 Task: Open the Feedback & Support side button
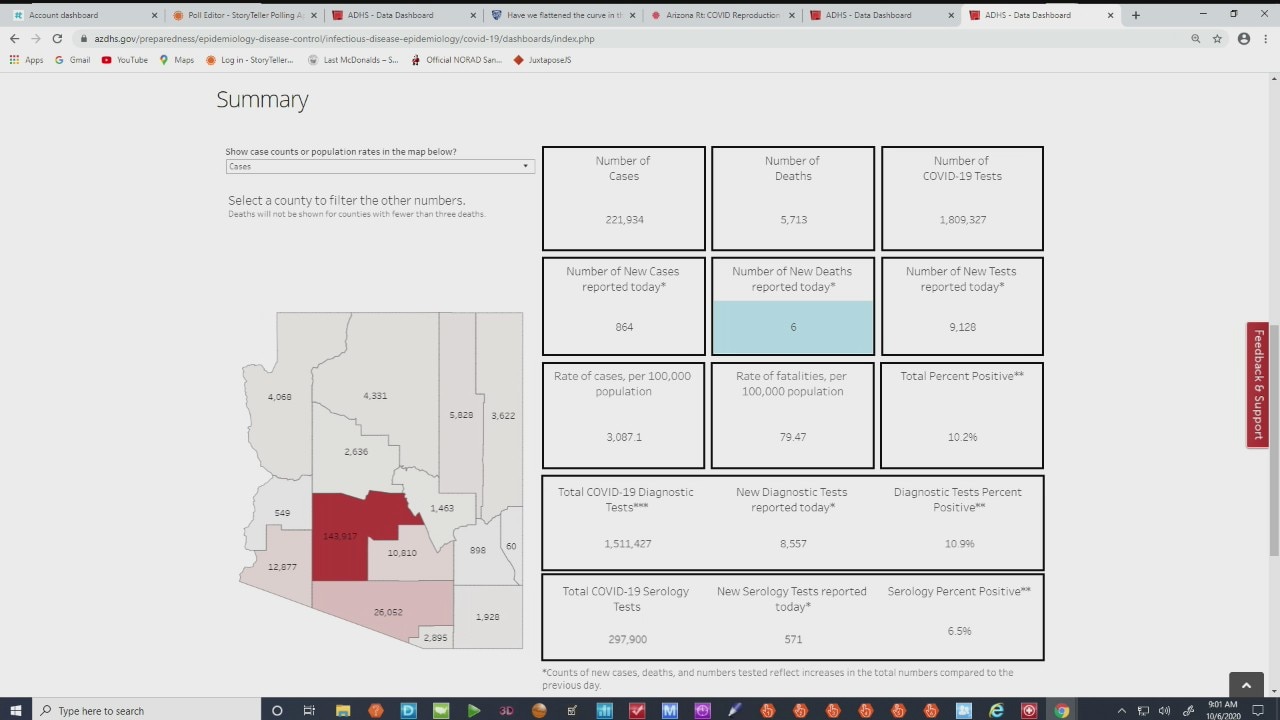[1258, 384]
